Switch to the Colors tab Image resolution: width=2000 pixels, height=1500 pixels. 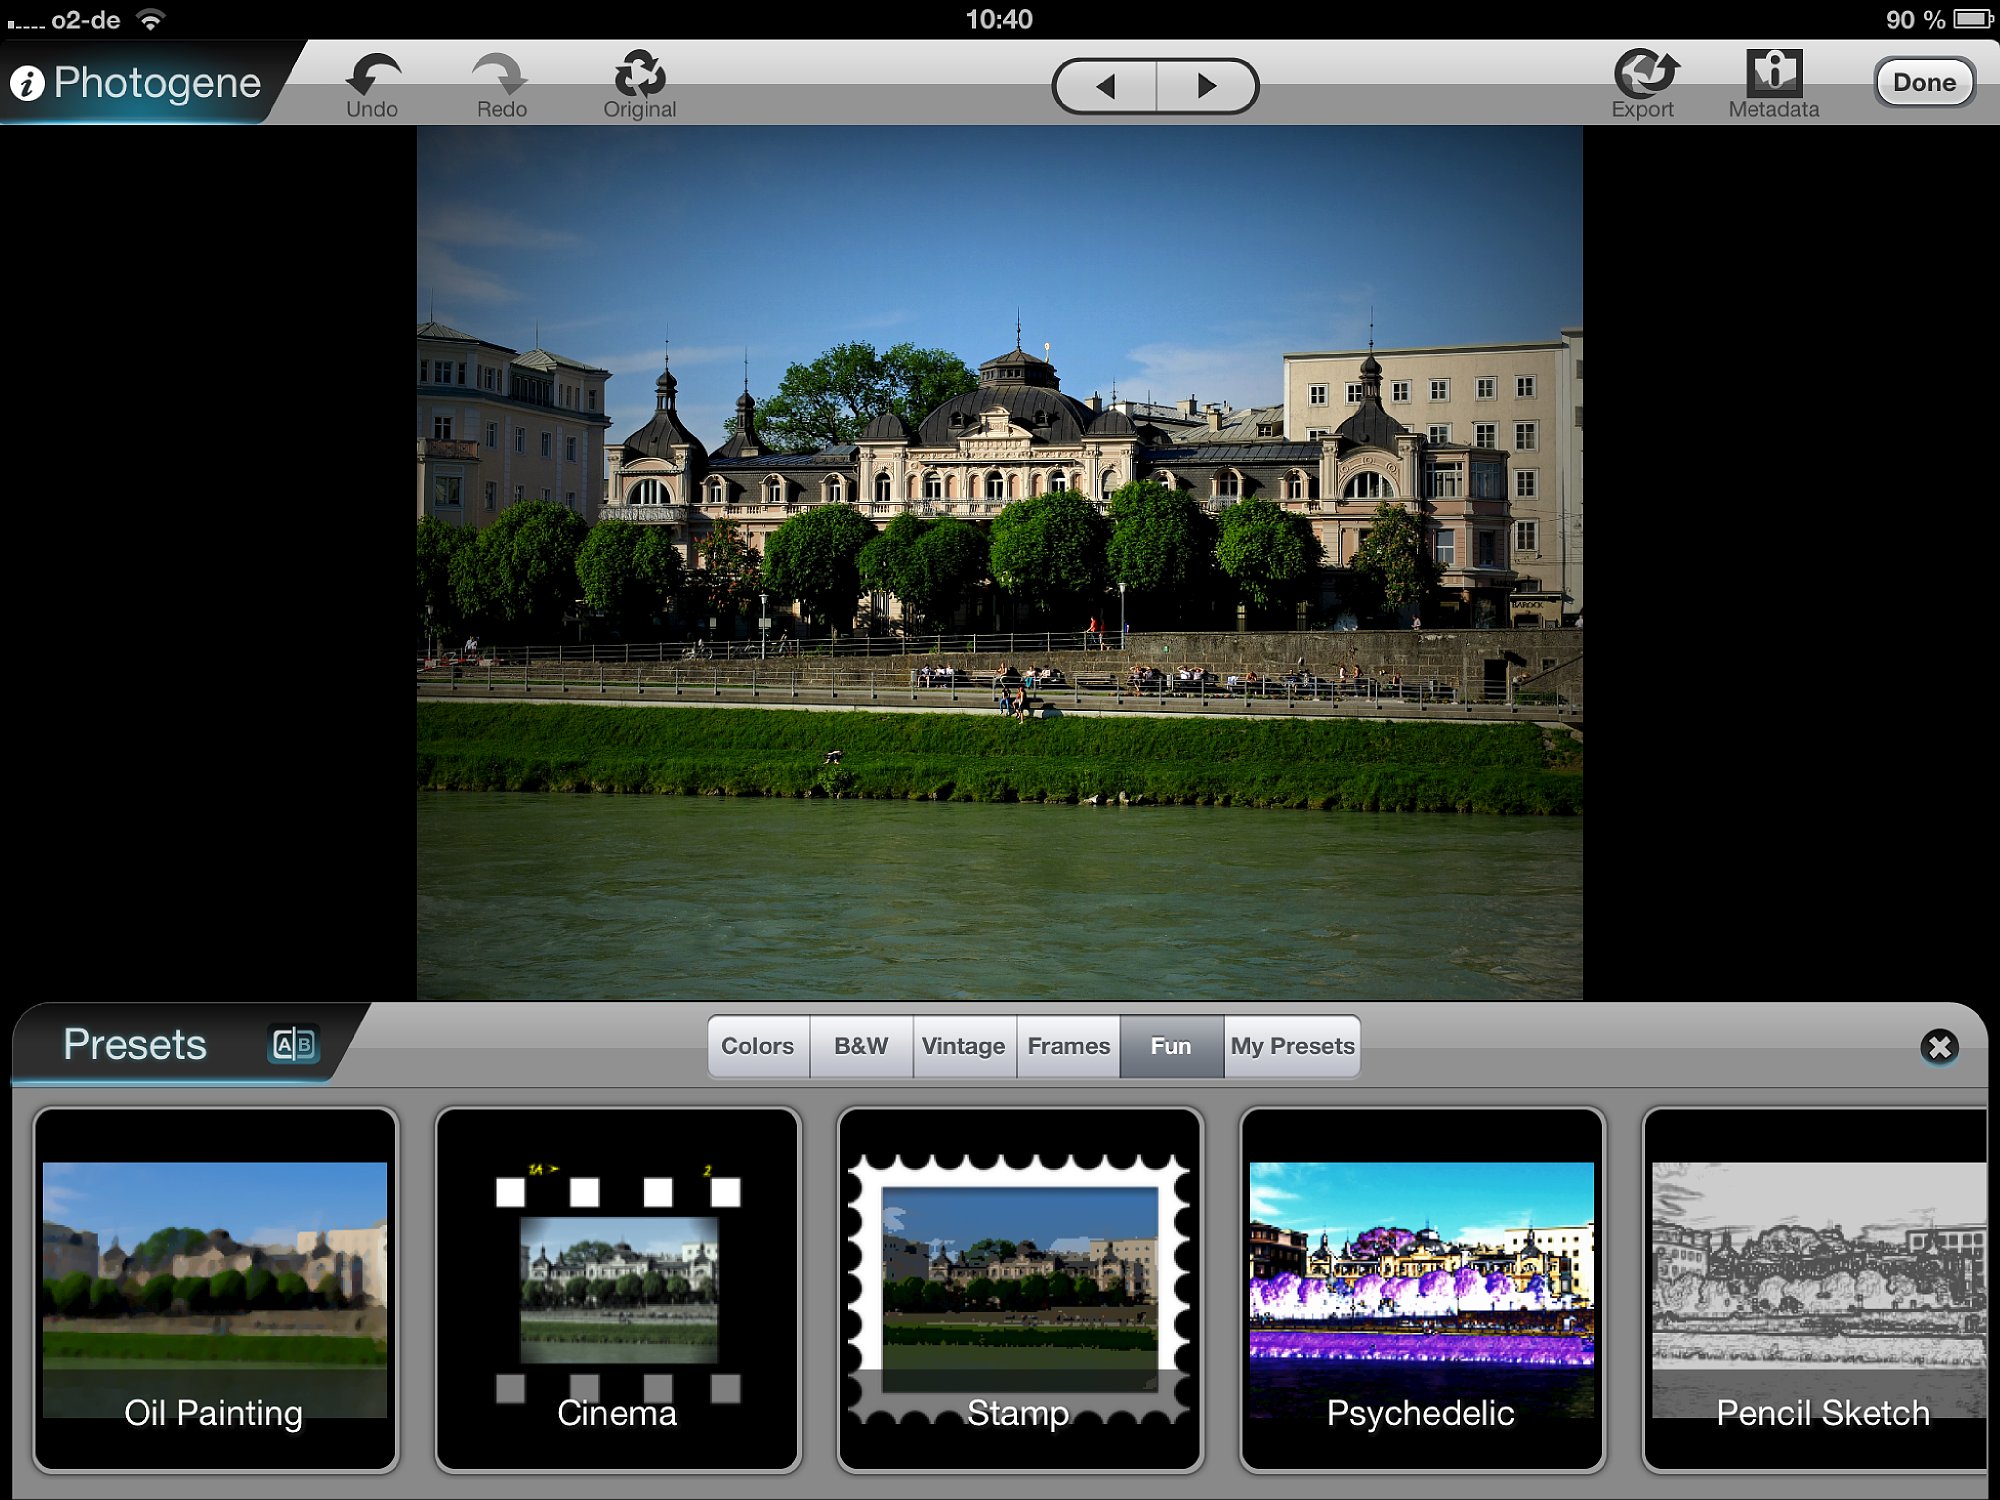(758, 1046)
